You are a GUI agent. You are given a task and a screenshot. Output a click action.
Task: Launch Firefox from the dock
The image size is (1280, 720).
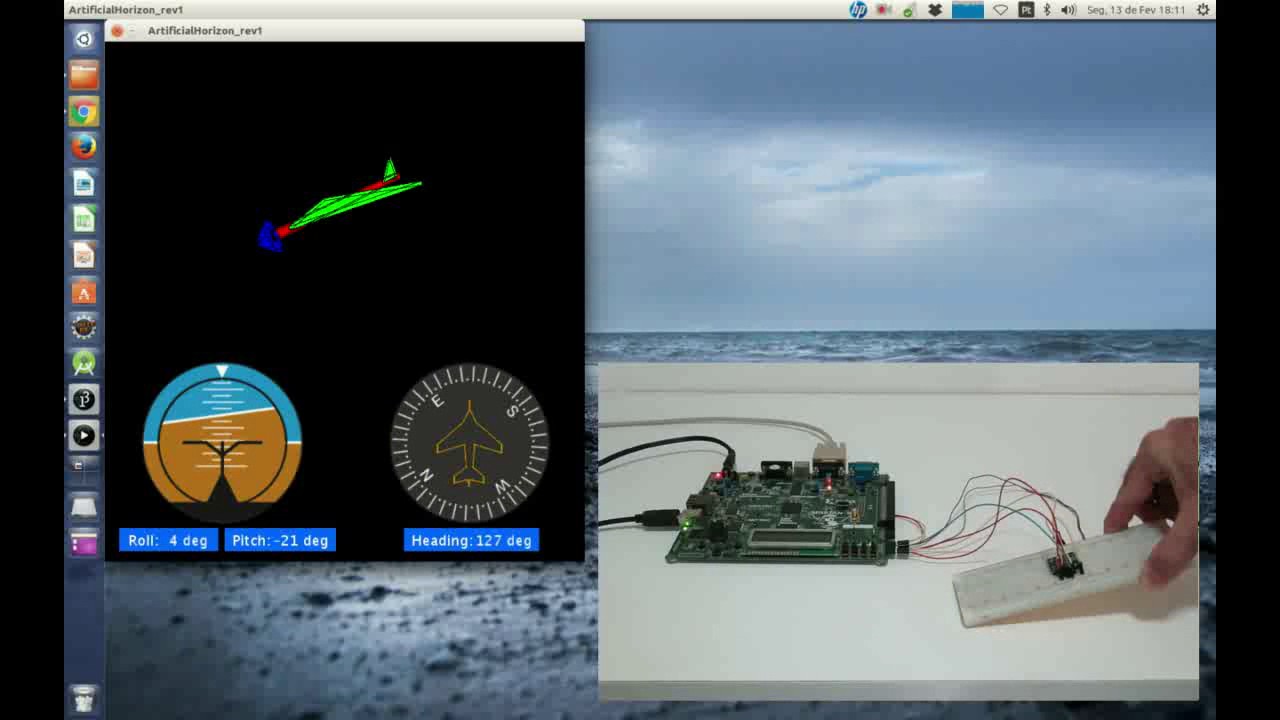[x=84, y=147]
